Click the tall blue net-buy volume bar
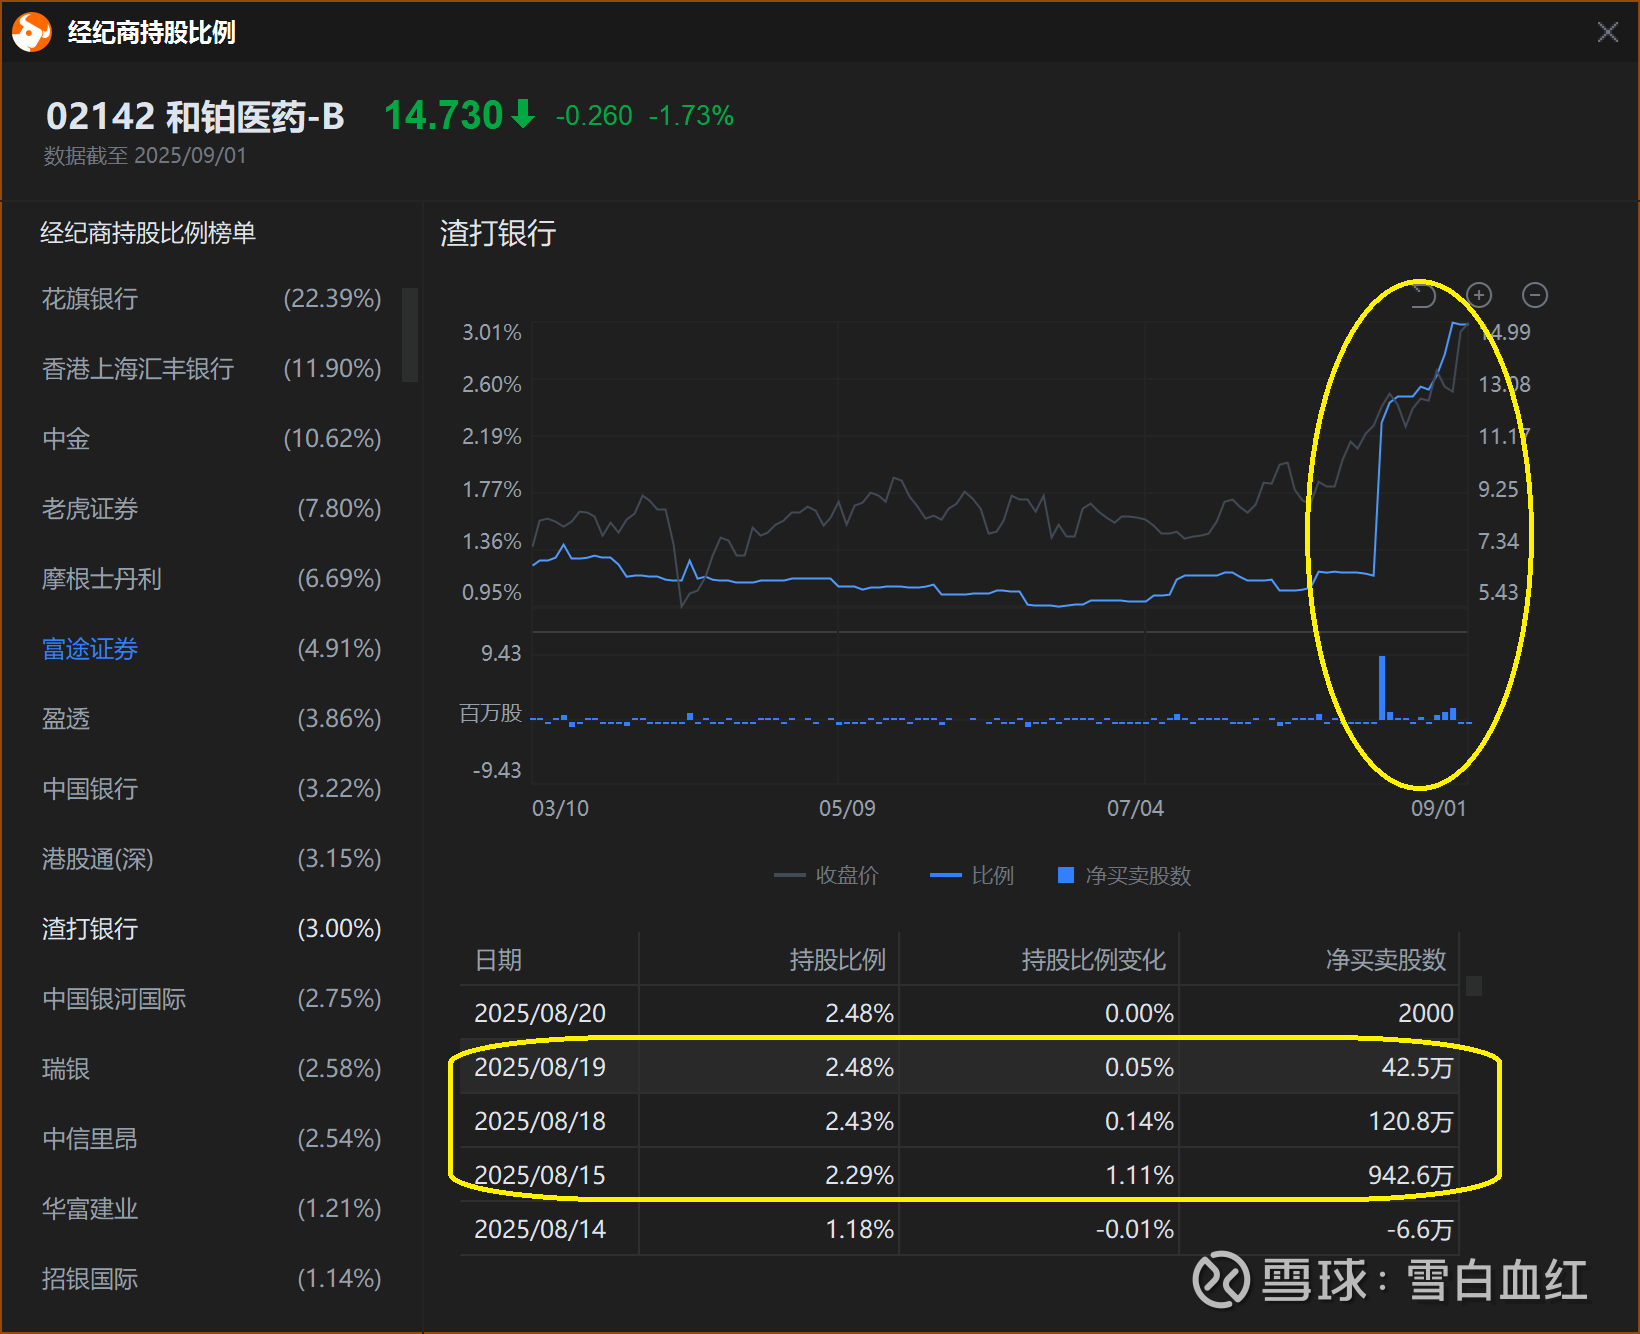Viewport: 1640px width, 1334px height. 1382,688
